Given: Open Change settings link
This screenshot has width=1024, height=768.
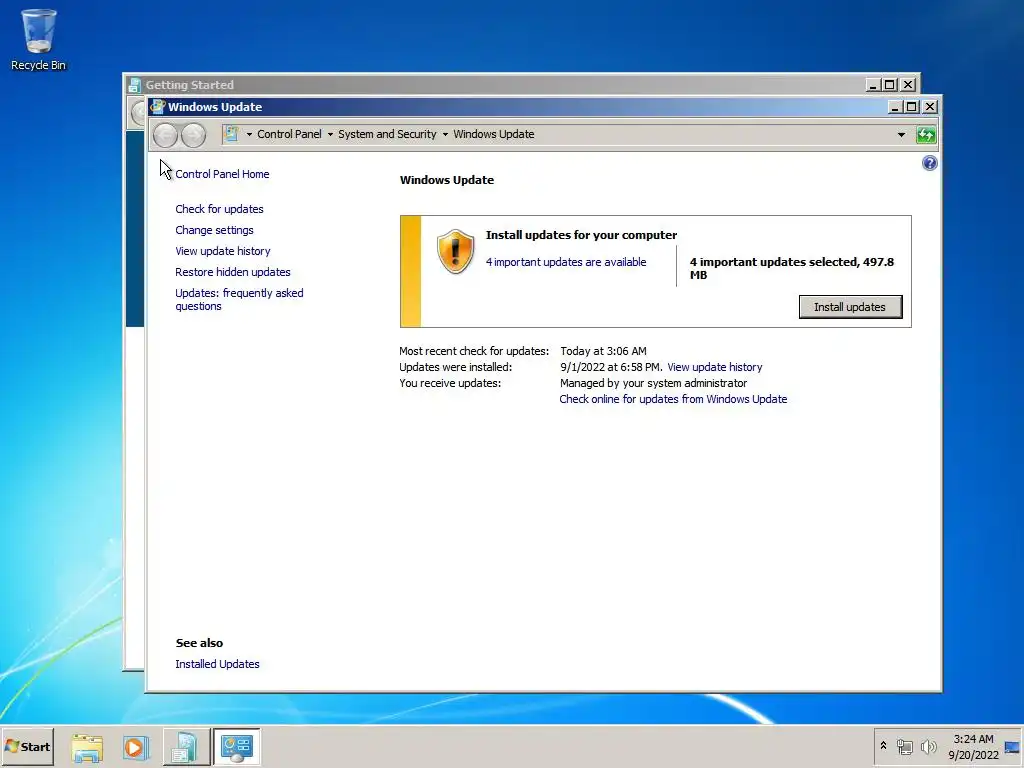Looking at the screenshot, I should pos(214,230).
